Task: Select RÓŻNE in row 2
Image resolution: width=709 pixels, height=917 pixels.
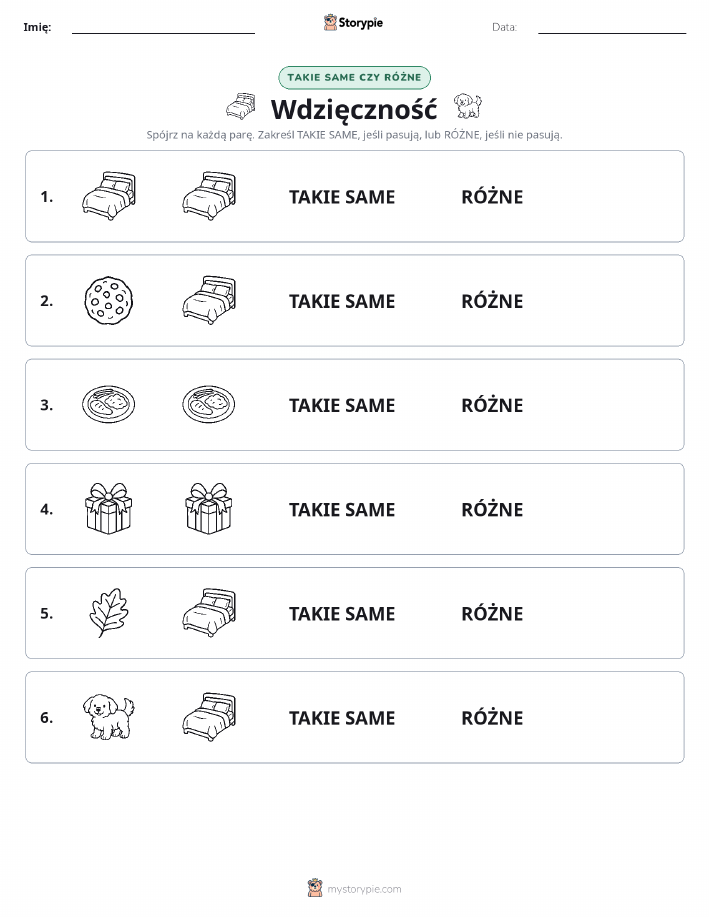Action: pos(492,301)
